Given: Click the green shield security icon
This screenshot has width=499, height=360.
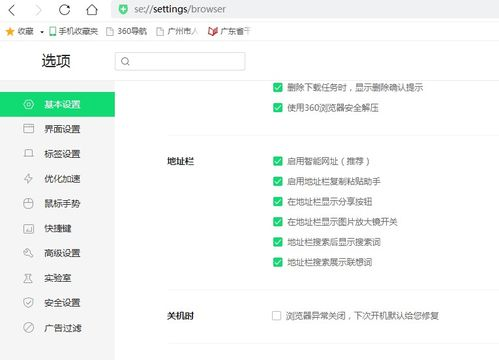Looking at the screenshot, I should 123,9.
